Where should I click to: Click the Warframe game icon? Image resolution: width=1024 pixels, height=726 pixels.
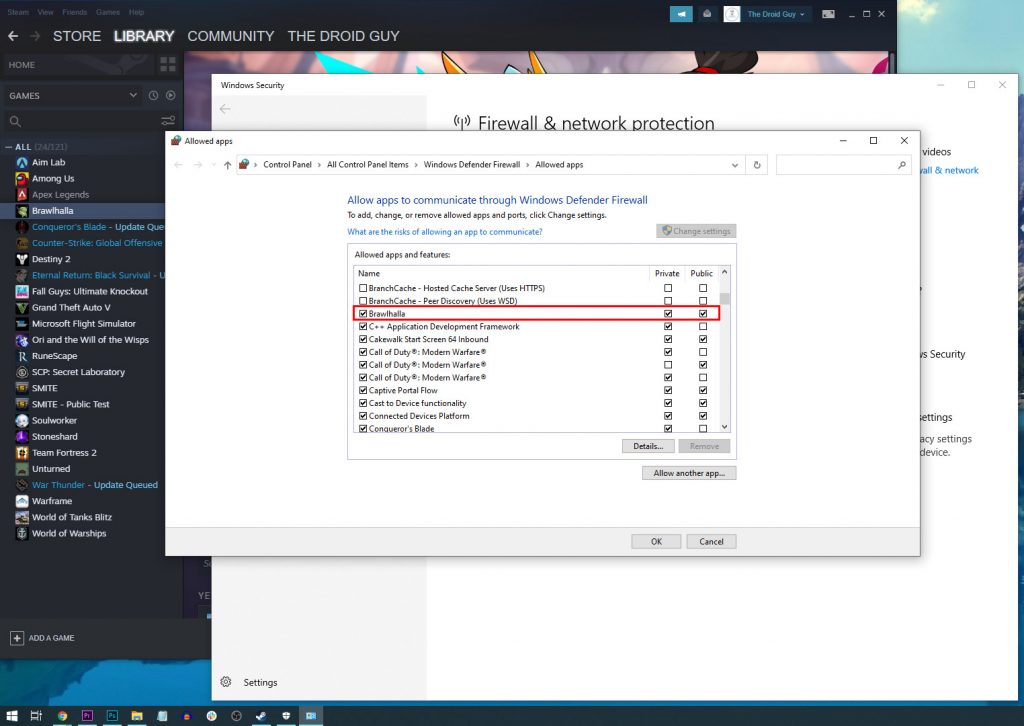coord(22,501)
